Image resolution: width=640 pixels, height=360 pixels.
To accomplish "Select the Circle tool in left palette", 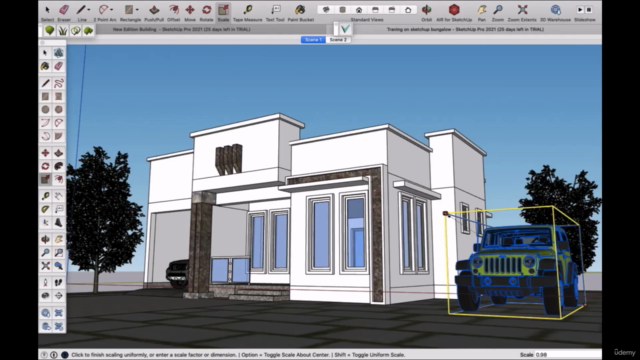I will point(45,109).
